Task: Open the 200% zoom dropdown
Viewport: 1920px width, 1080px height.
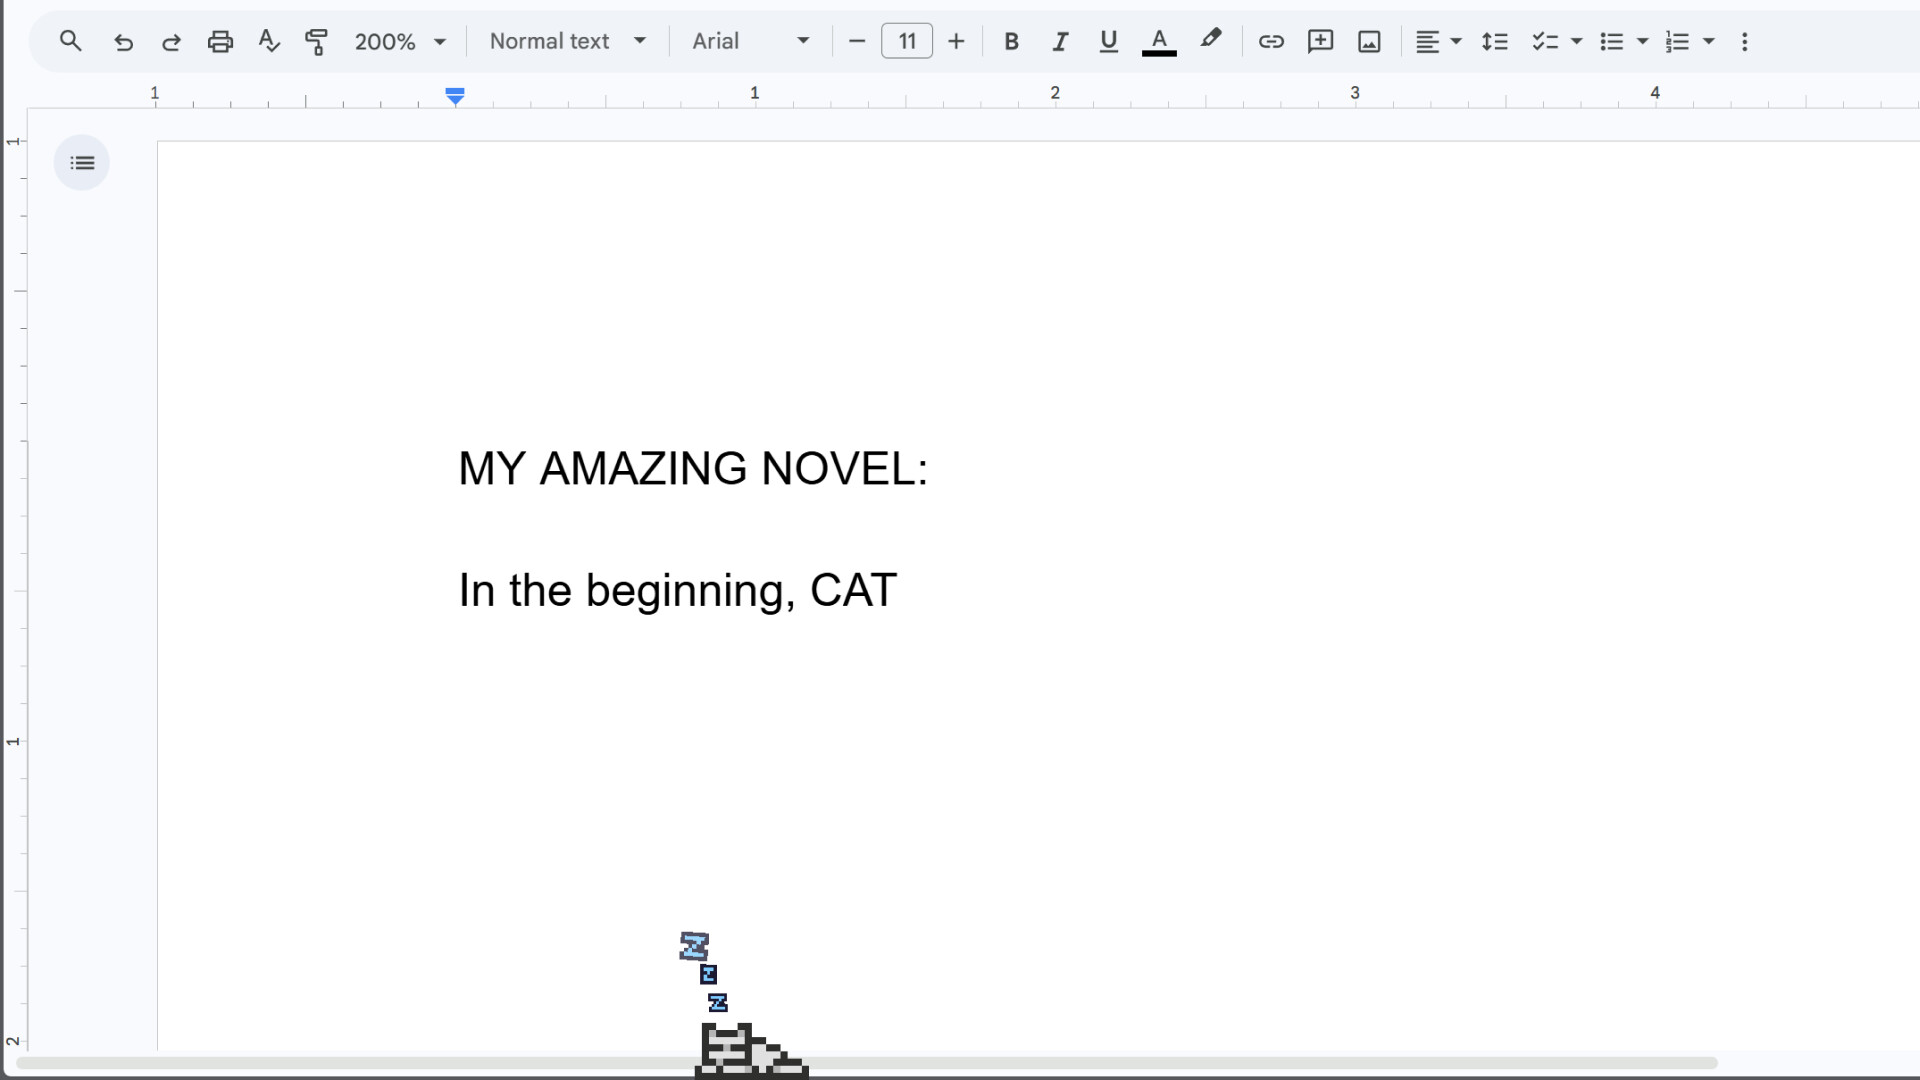Action: pos(400,41)
